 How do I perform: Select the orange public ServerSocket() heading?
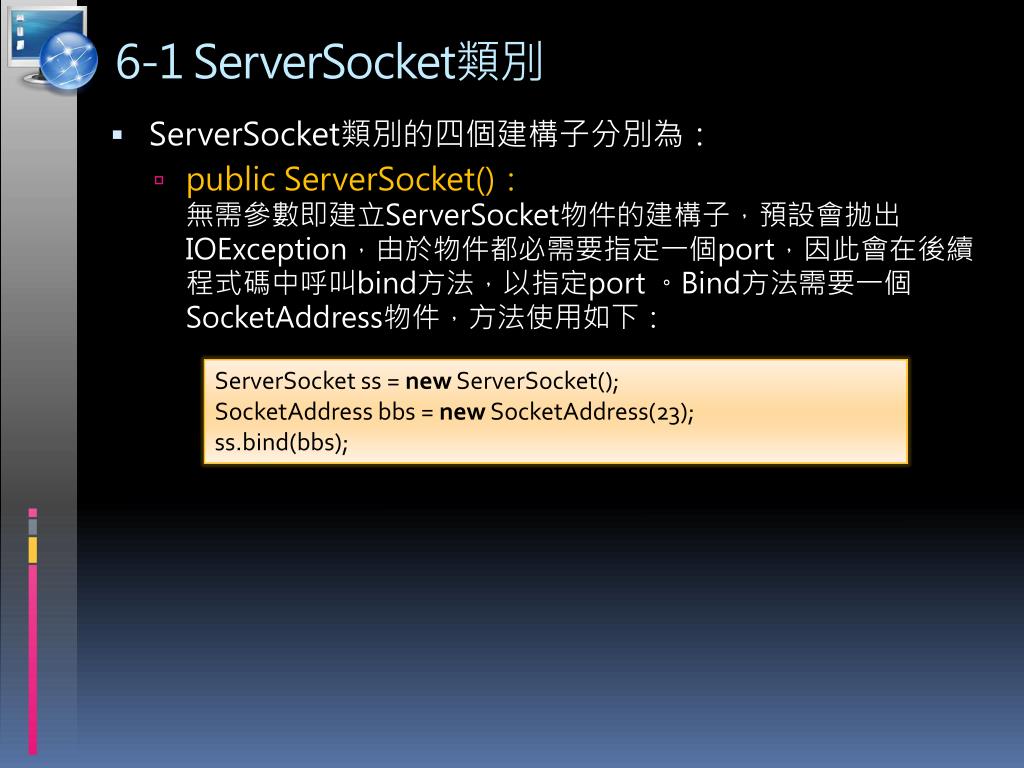coord(351,180)
